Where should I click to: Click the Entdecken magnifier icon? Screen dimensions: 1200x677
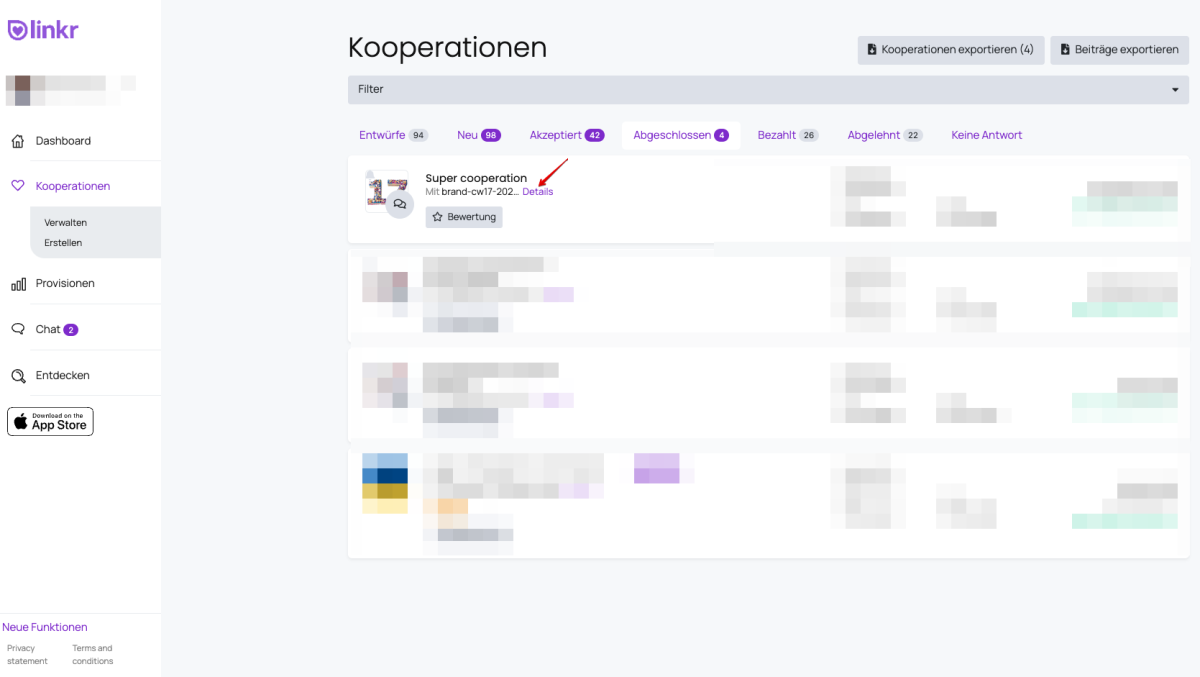(x=18, y=376)
